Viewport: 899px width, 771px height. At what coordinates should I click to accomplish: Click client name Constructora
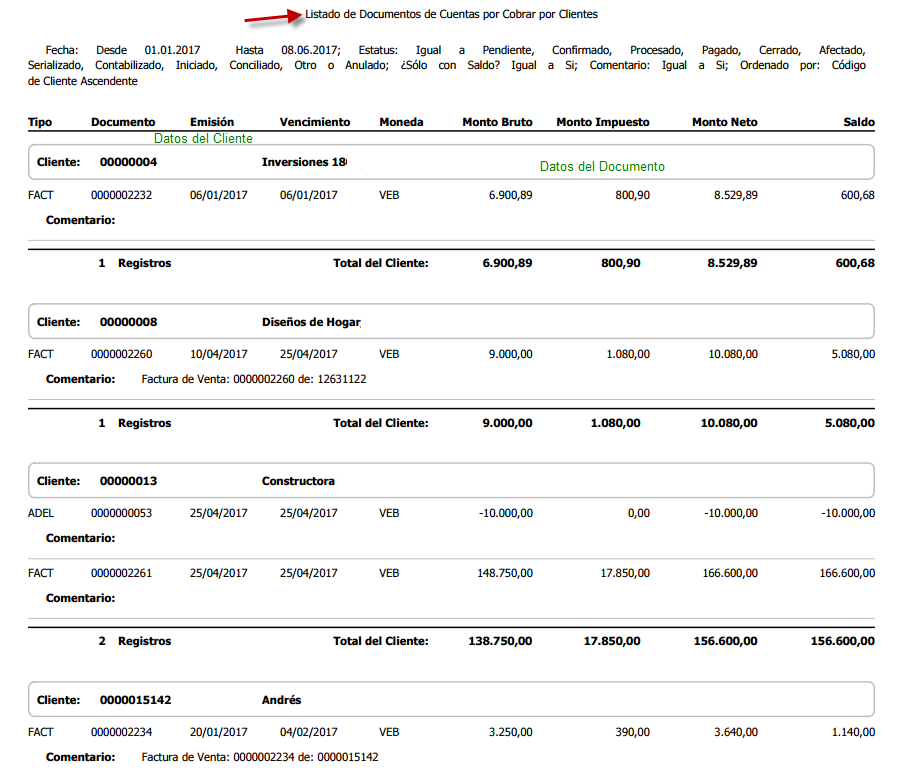tap(298, 482)
